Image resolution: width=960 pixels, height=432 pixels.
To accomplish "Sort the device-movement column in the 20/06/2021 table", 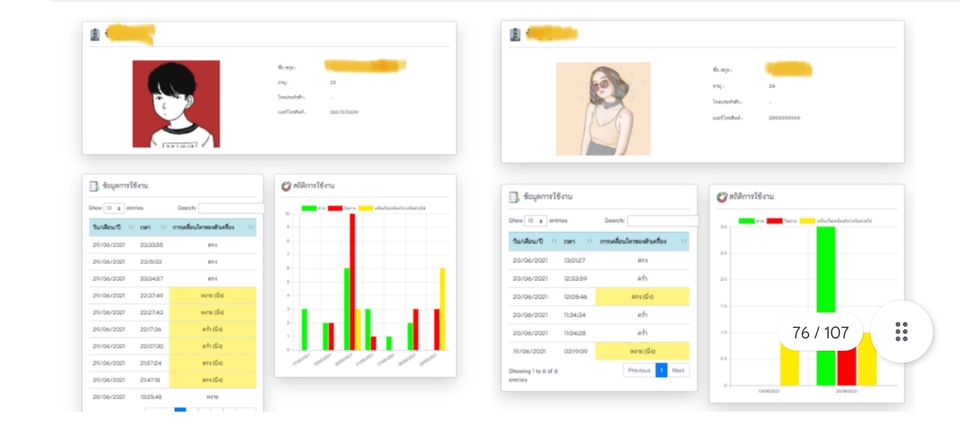I will click(642, 242).
